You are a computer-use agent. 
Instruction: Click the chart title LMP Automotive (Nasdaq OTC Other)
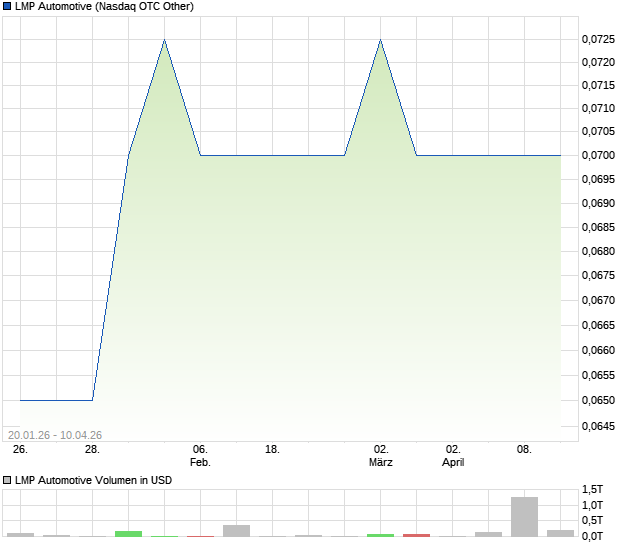click(104, 6)
